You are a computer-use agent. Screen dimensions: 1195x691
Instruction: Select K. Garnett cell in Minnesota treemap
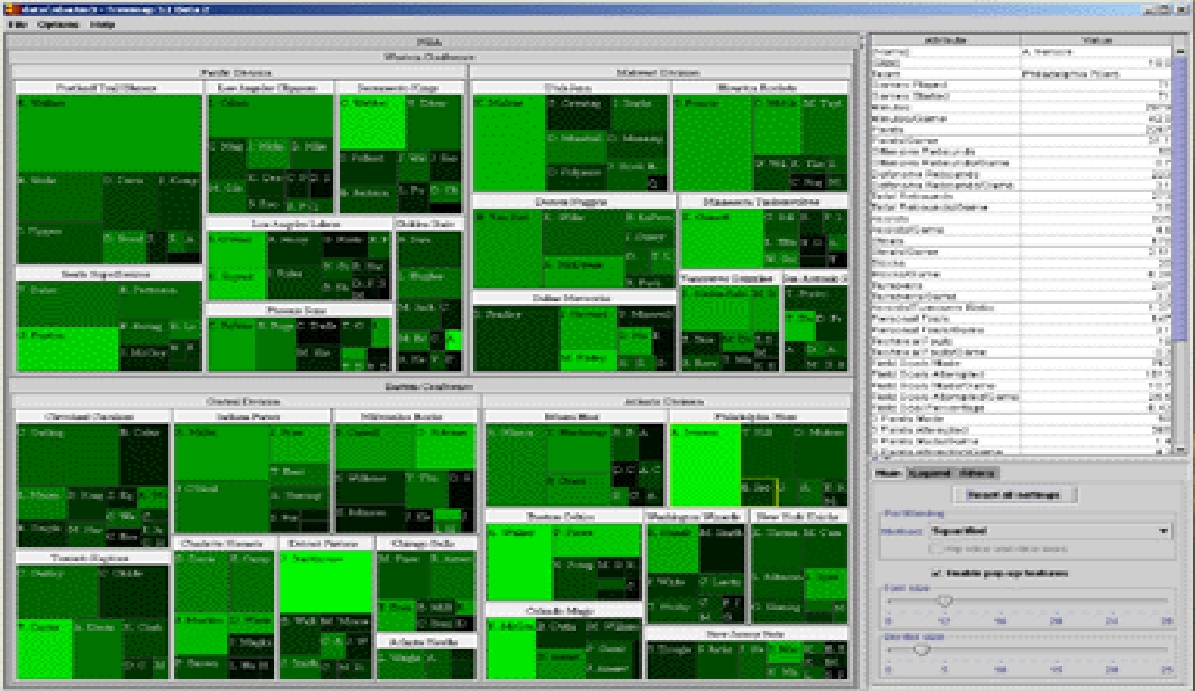(x=722, y=239)
